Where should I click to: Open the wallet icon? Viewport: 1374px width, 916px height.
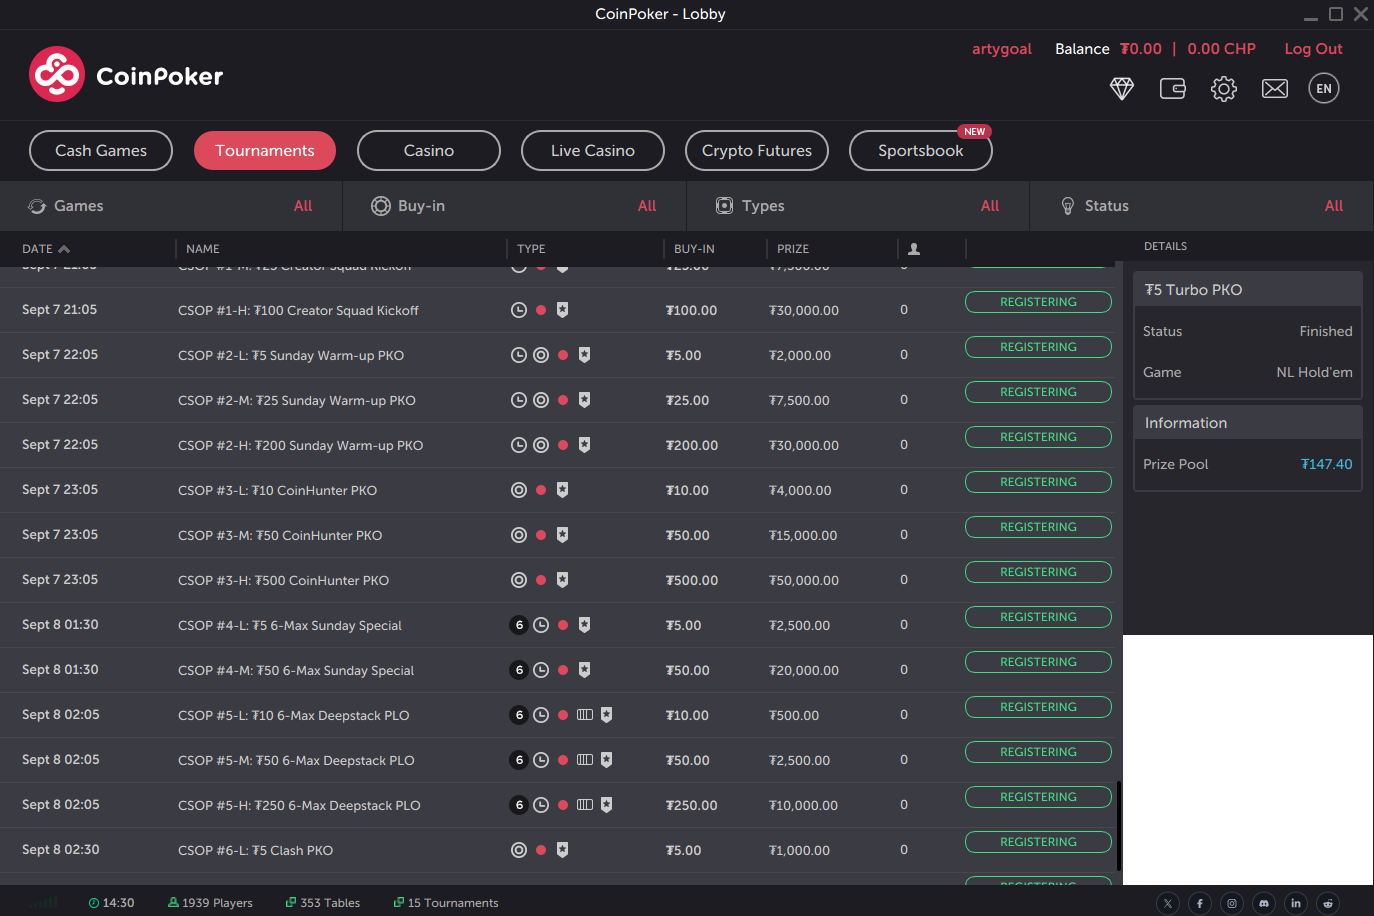1172,88
